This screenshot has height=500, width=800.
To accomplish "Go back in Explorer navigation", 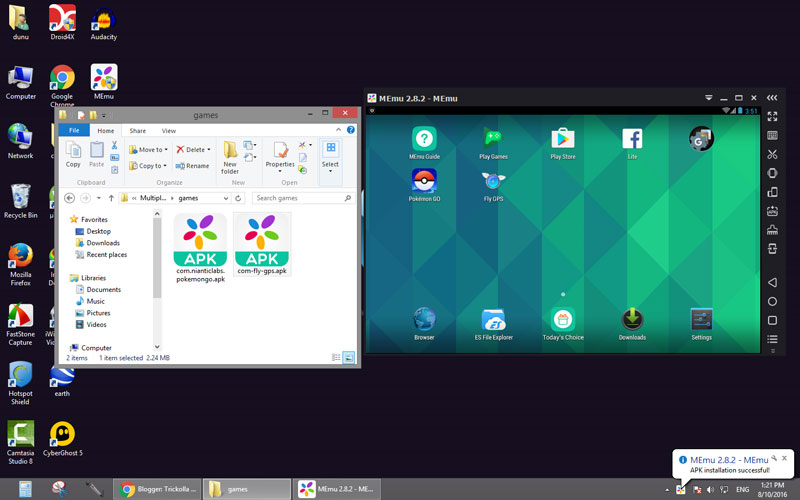I will pyautogui.click(x=69, y=198).
